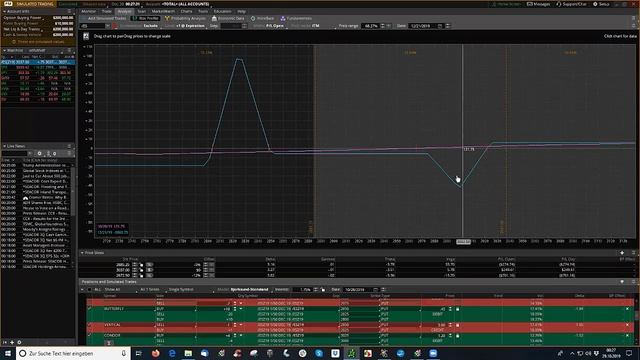Open Firefox from the taskbar
Image resolution: width=640 pixels, height=360 pixels.
coord(156,353)
